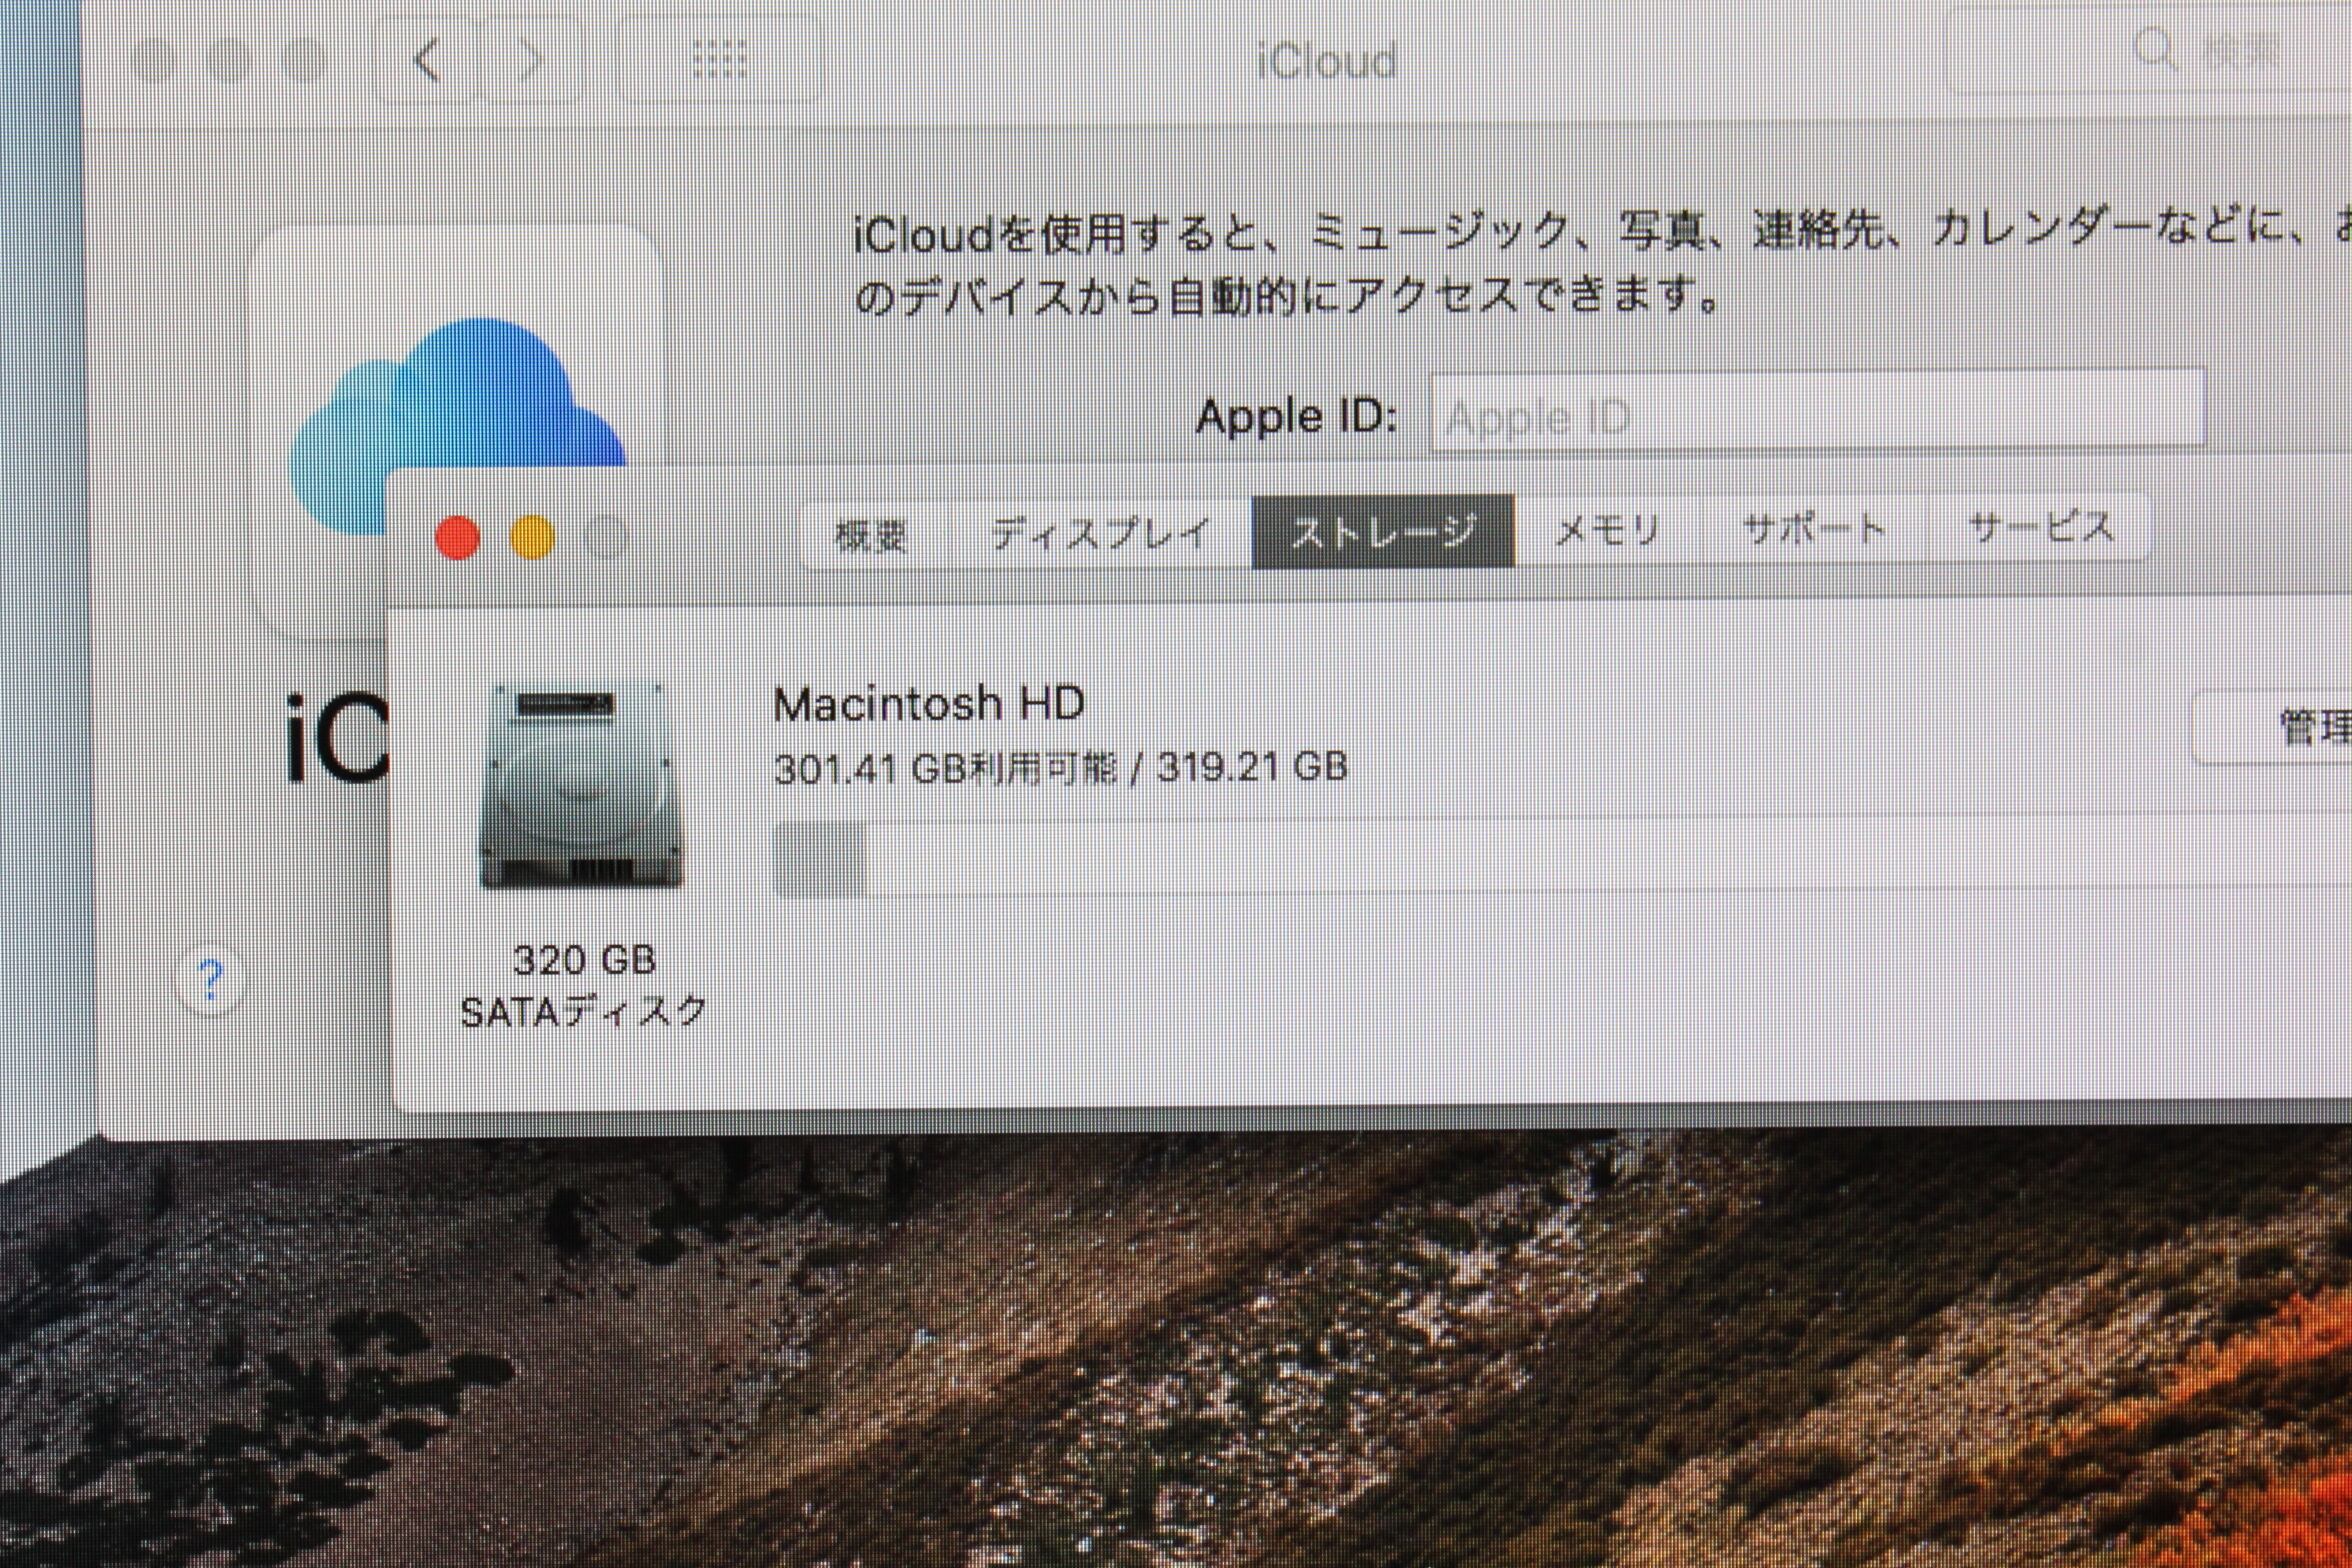Click the Macintosh HD volume name
This screenshot has height=1568, width=2352.
pos(929,704)
